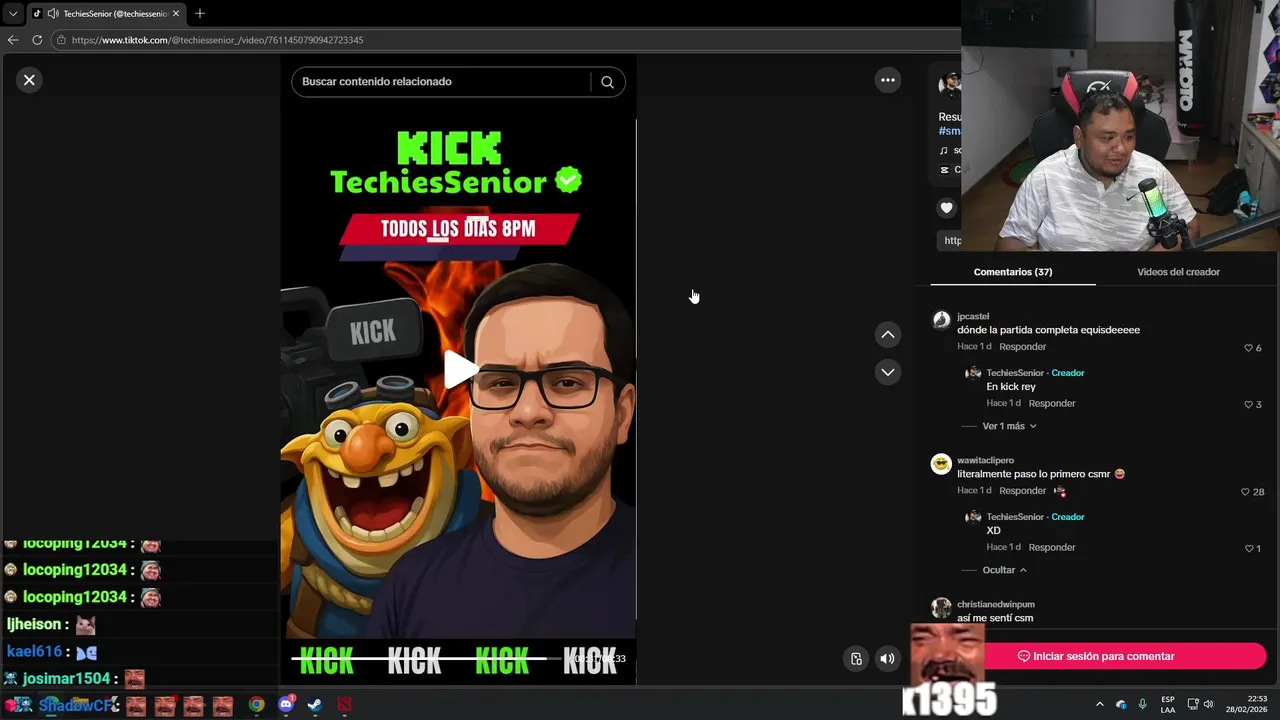Image resolution: width=1280 pixels, height=720 pixels.
Task: Open christianedwinpum username link
Action: point(996,604)
